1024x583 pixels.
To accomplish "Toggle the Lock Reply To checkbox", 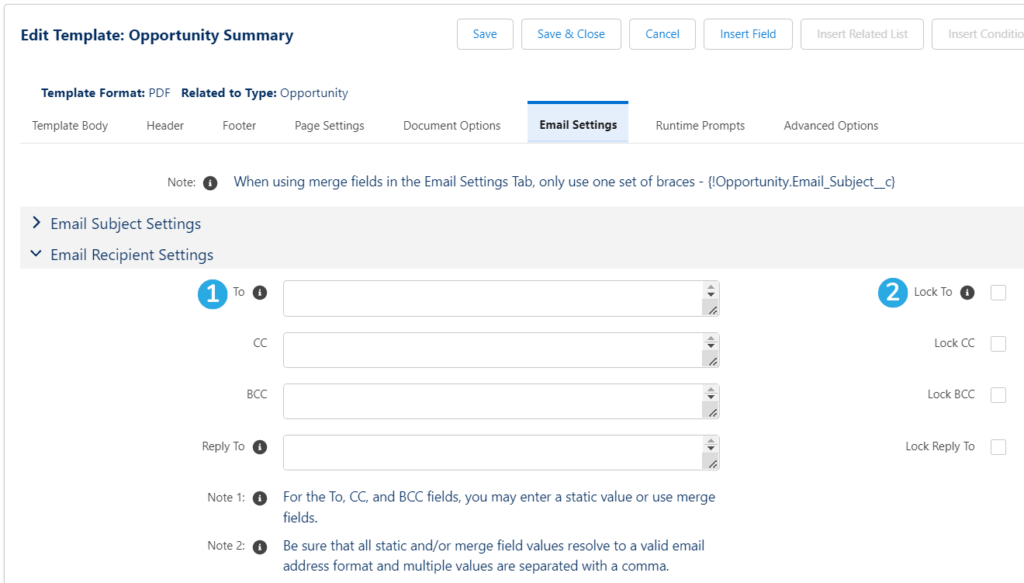I will [997, 446].
